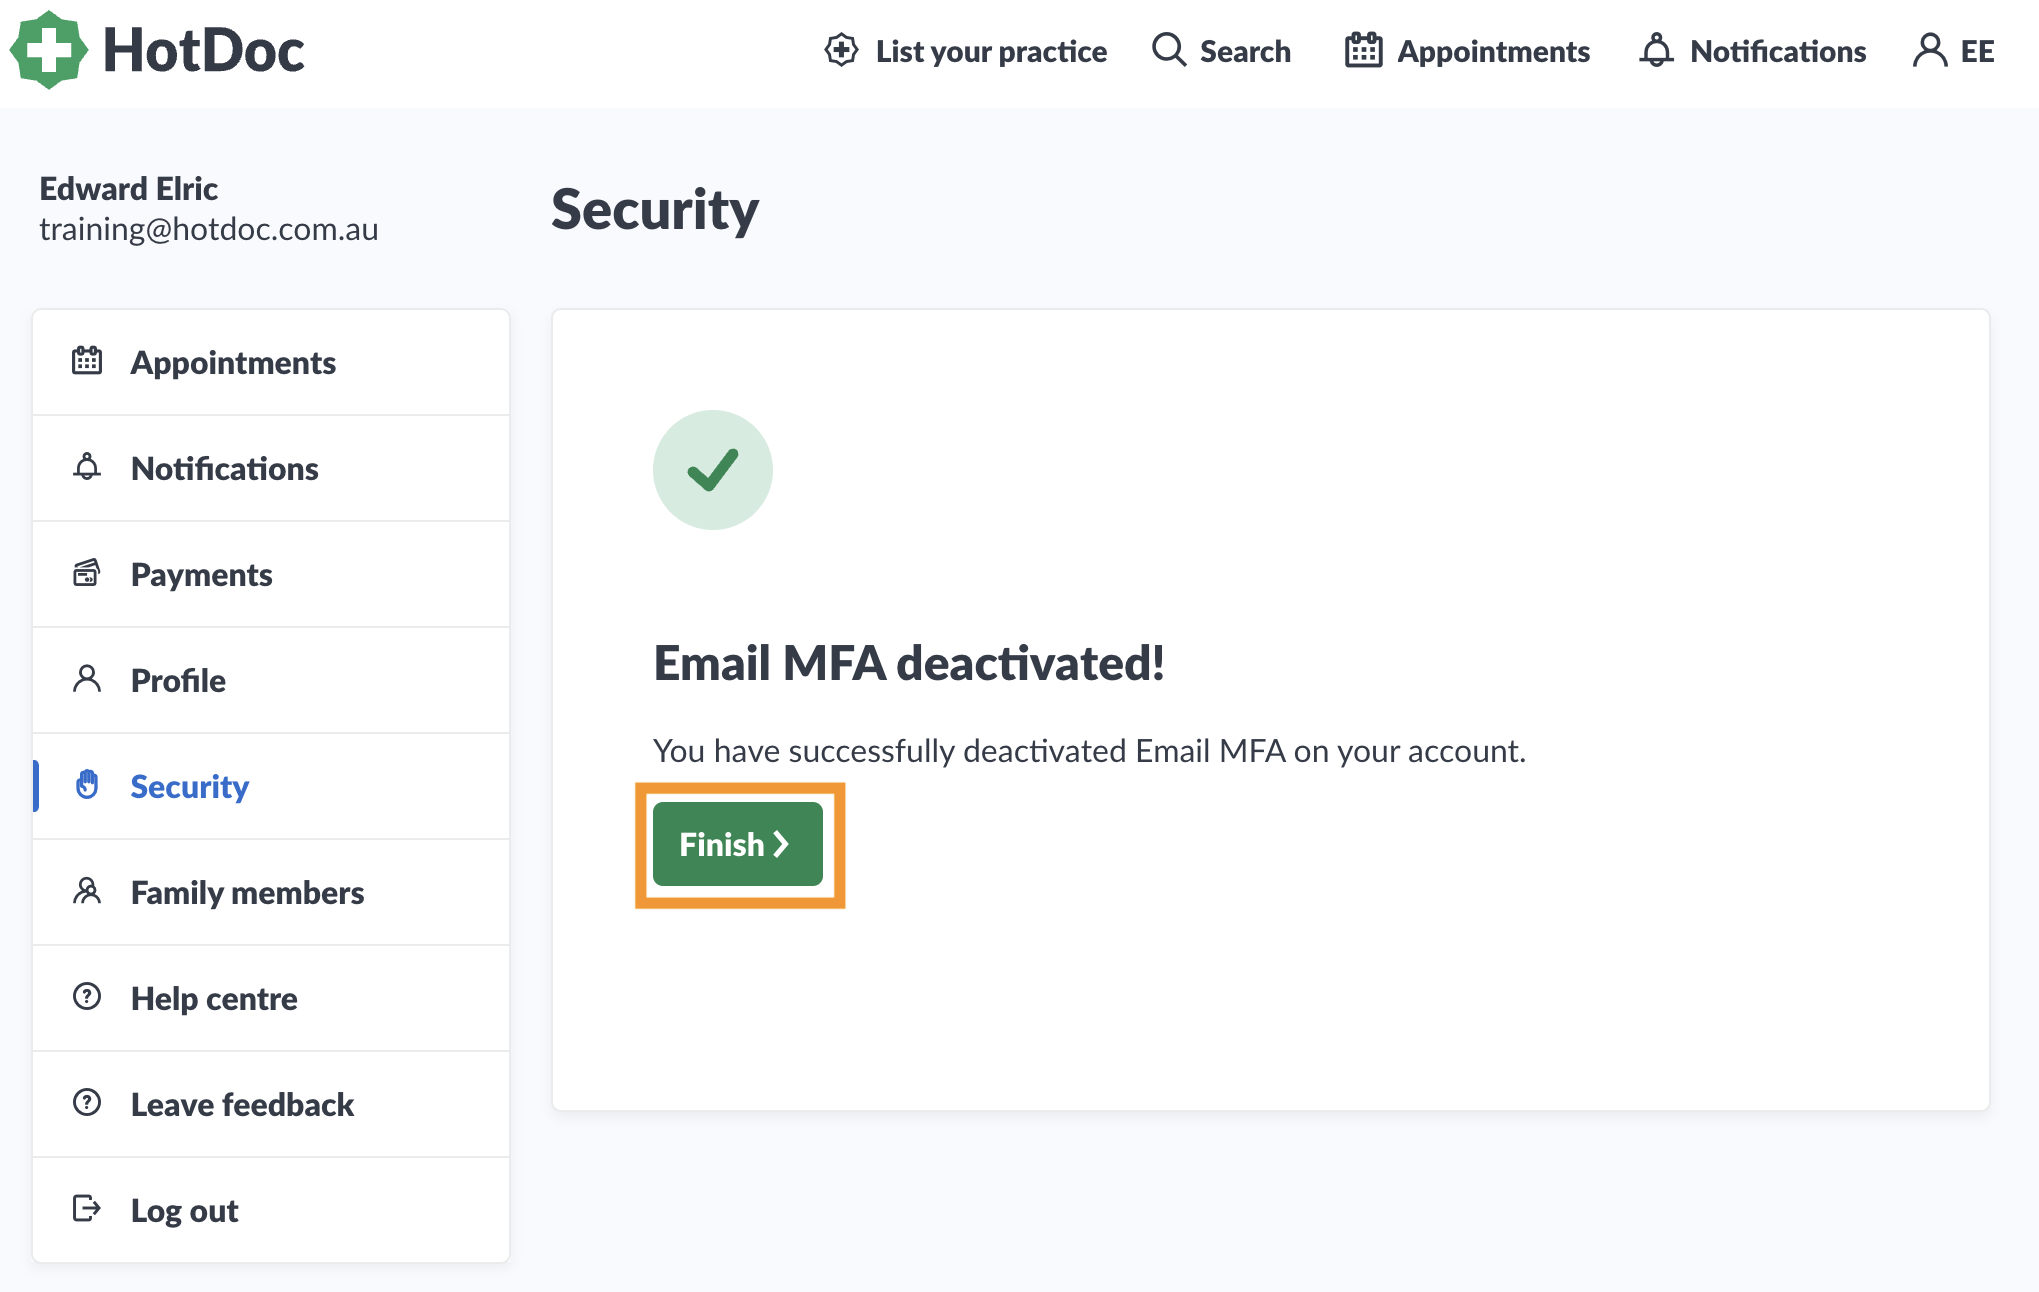This screenshot has height=1292, width=2039.
Task: Click the List your practice plus icon
Action: pyautogui.click(x=841, y=50)
